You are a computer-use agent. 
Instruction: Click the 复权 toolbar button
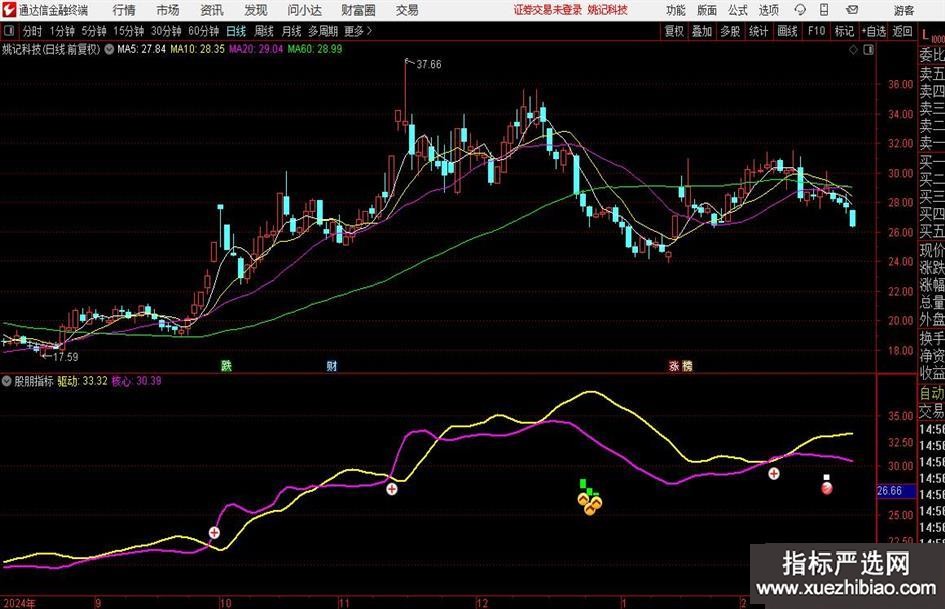[x=674, y=31]
